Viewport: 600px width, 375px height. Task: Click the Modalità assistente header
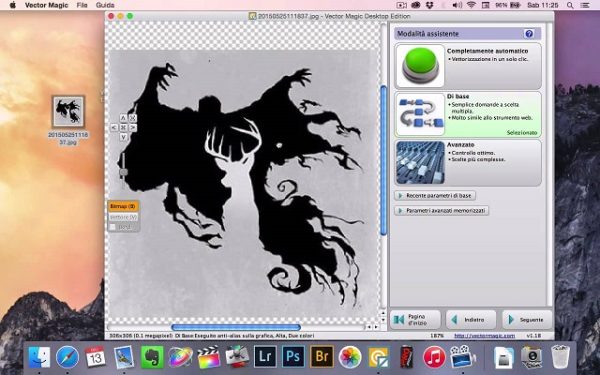click(468, 34)
